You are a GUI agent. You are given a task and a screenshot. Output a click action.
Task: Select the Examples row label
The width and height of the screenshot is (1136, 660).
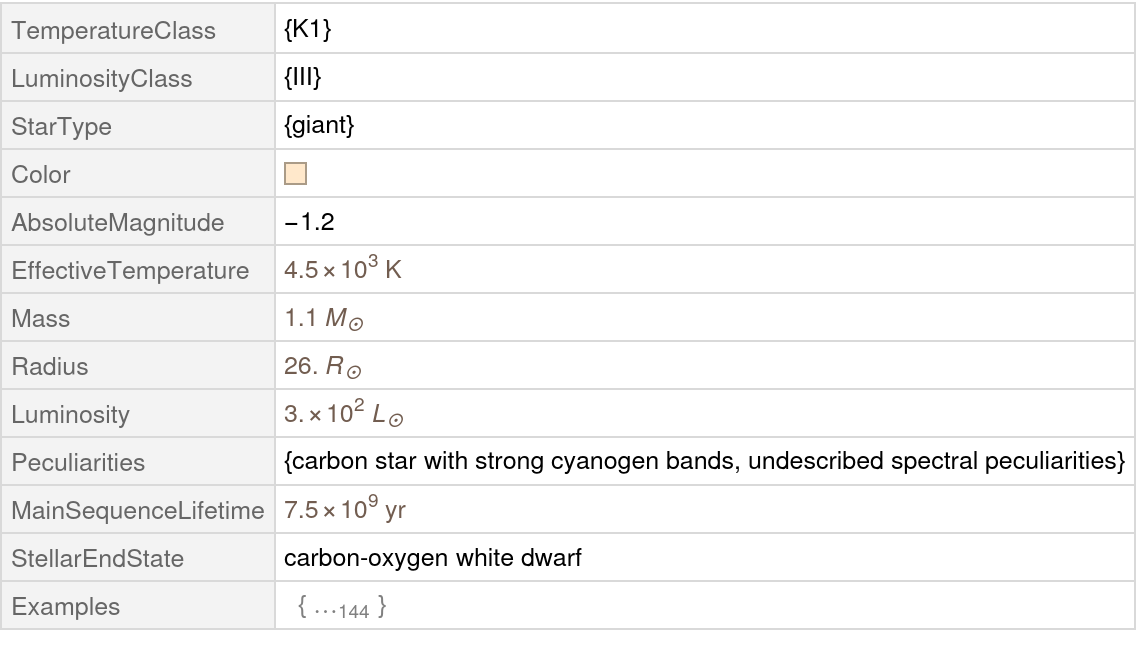point(65,607)
